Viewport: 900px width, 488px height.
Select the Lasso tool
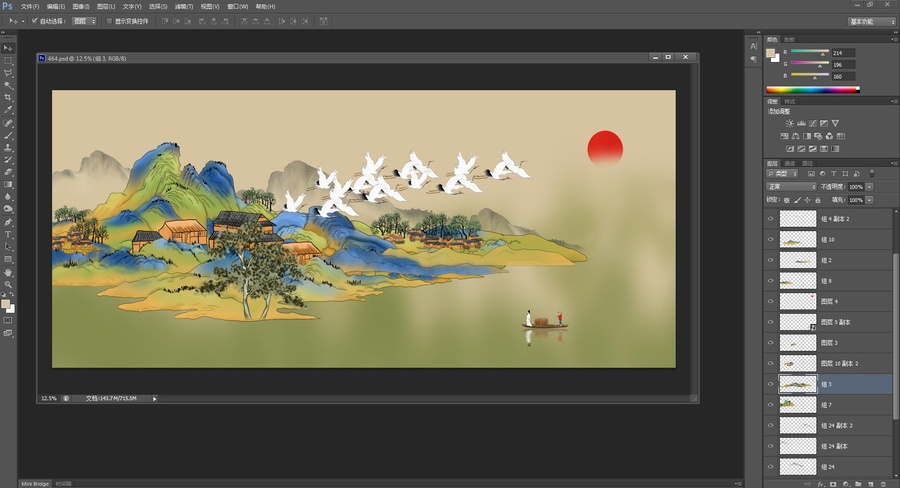coord(8,73)
